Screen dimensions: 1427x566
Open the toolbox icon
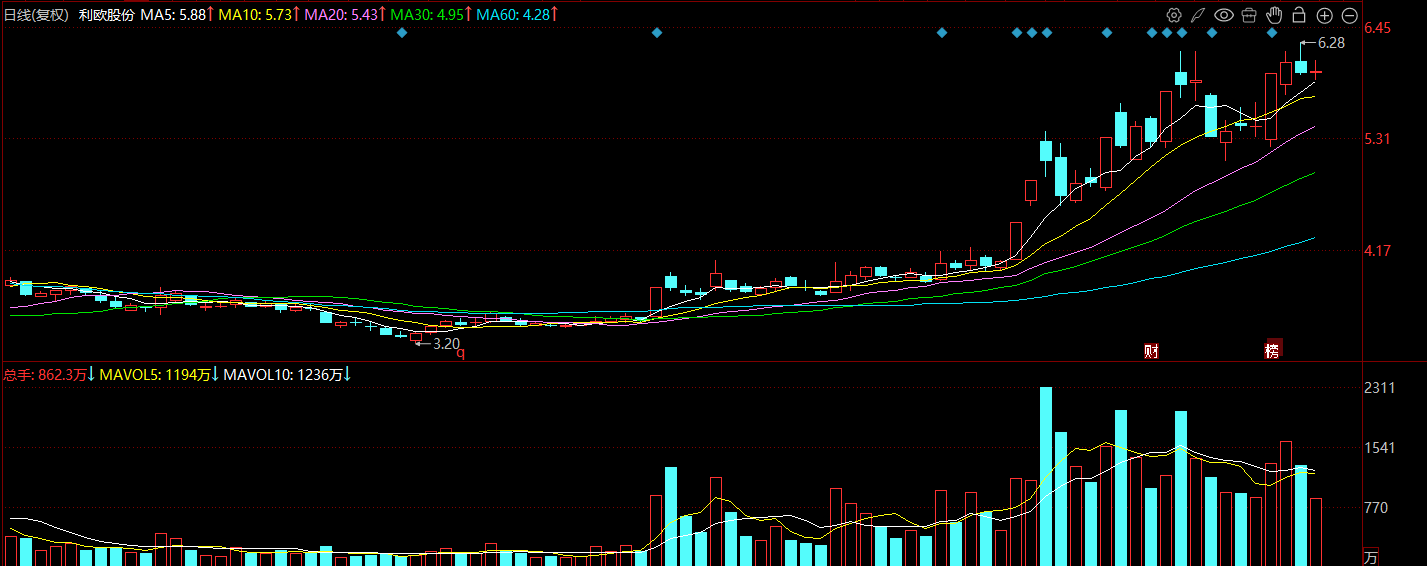pos(1249,15)
